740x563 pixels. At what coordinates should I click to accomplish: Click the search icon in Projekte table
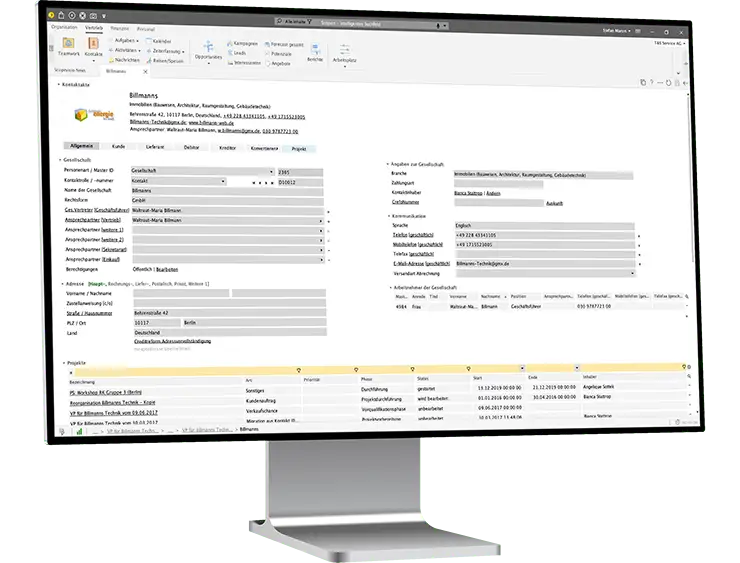689,376
